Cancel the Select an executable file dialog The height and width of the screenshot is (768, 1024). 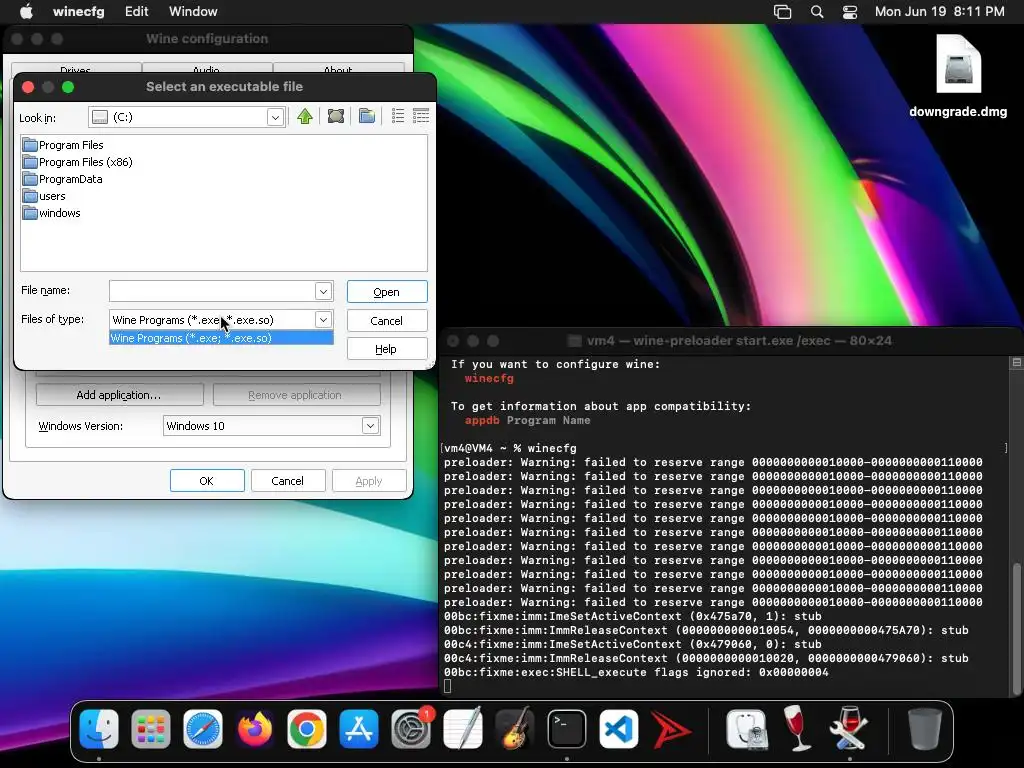[387, 321]
